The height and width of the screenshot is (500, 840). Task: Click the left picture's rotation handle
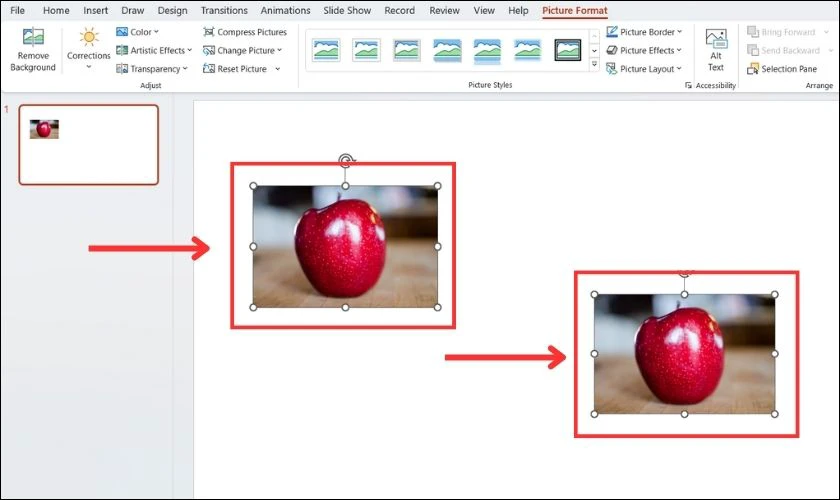(346, 160)
